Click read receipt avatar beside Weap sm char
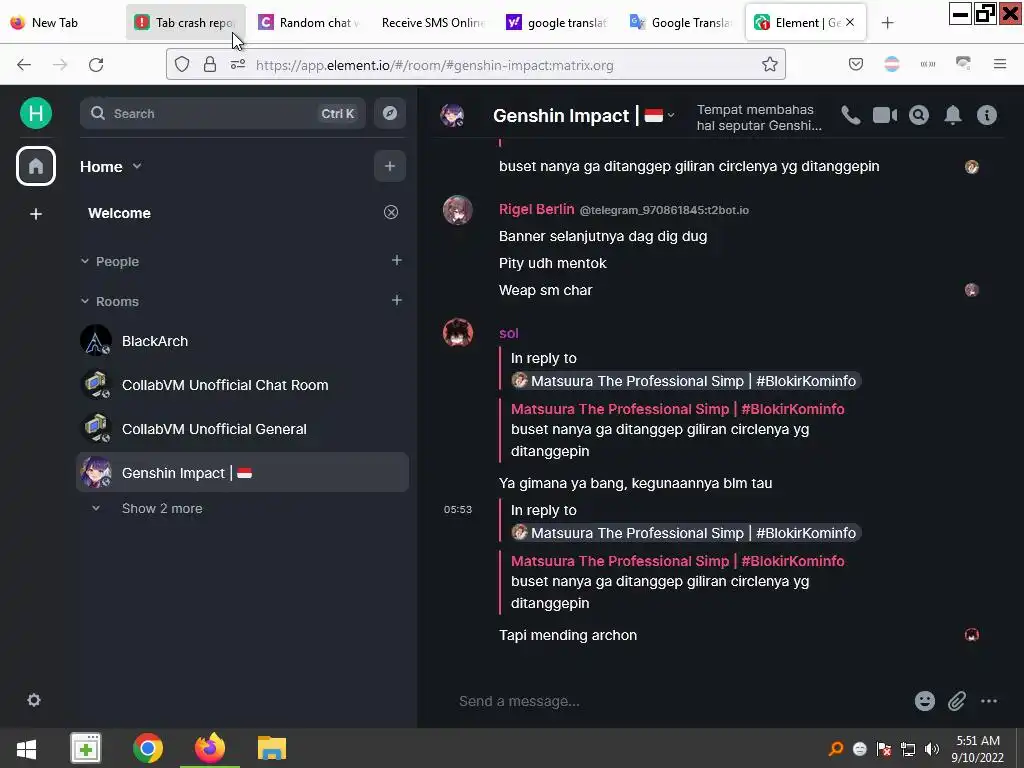The width and height of the screenshot is (1024, 768). pos(972,290)
